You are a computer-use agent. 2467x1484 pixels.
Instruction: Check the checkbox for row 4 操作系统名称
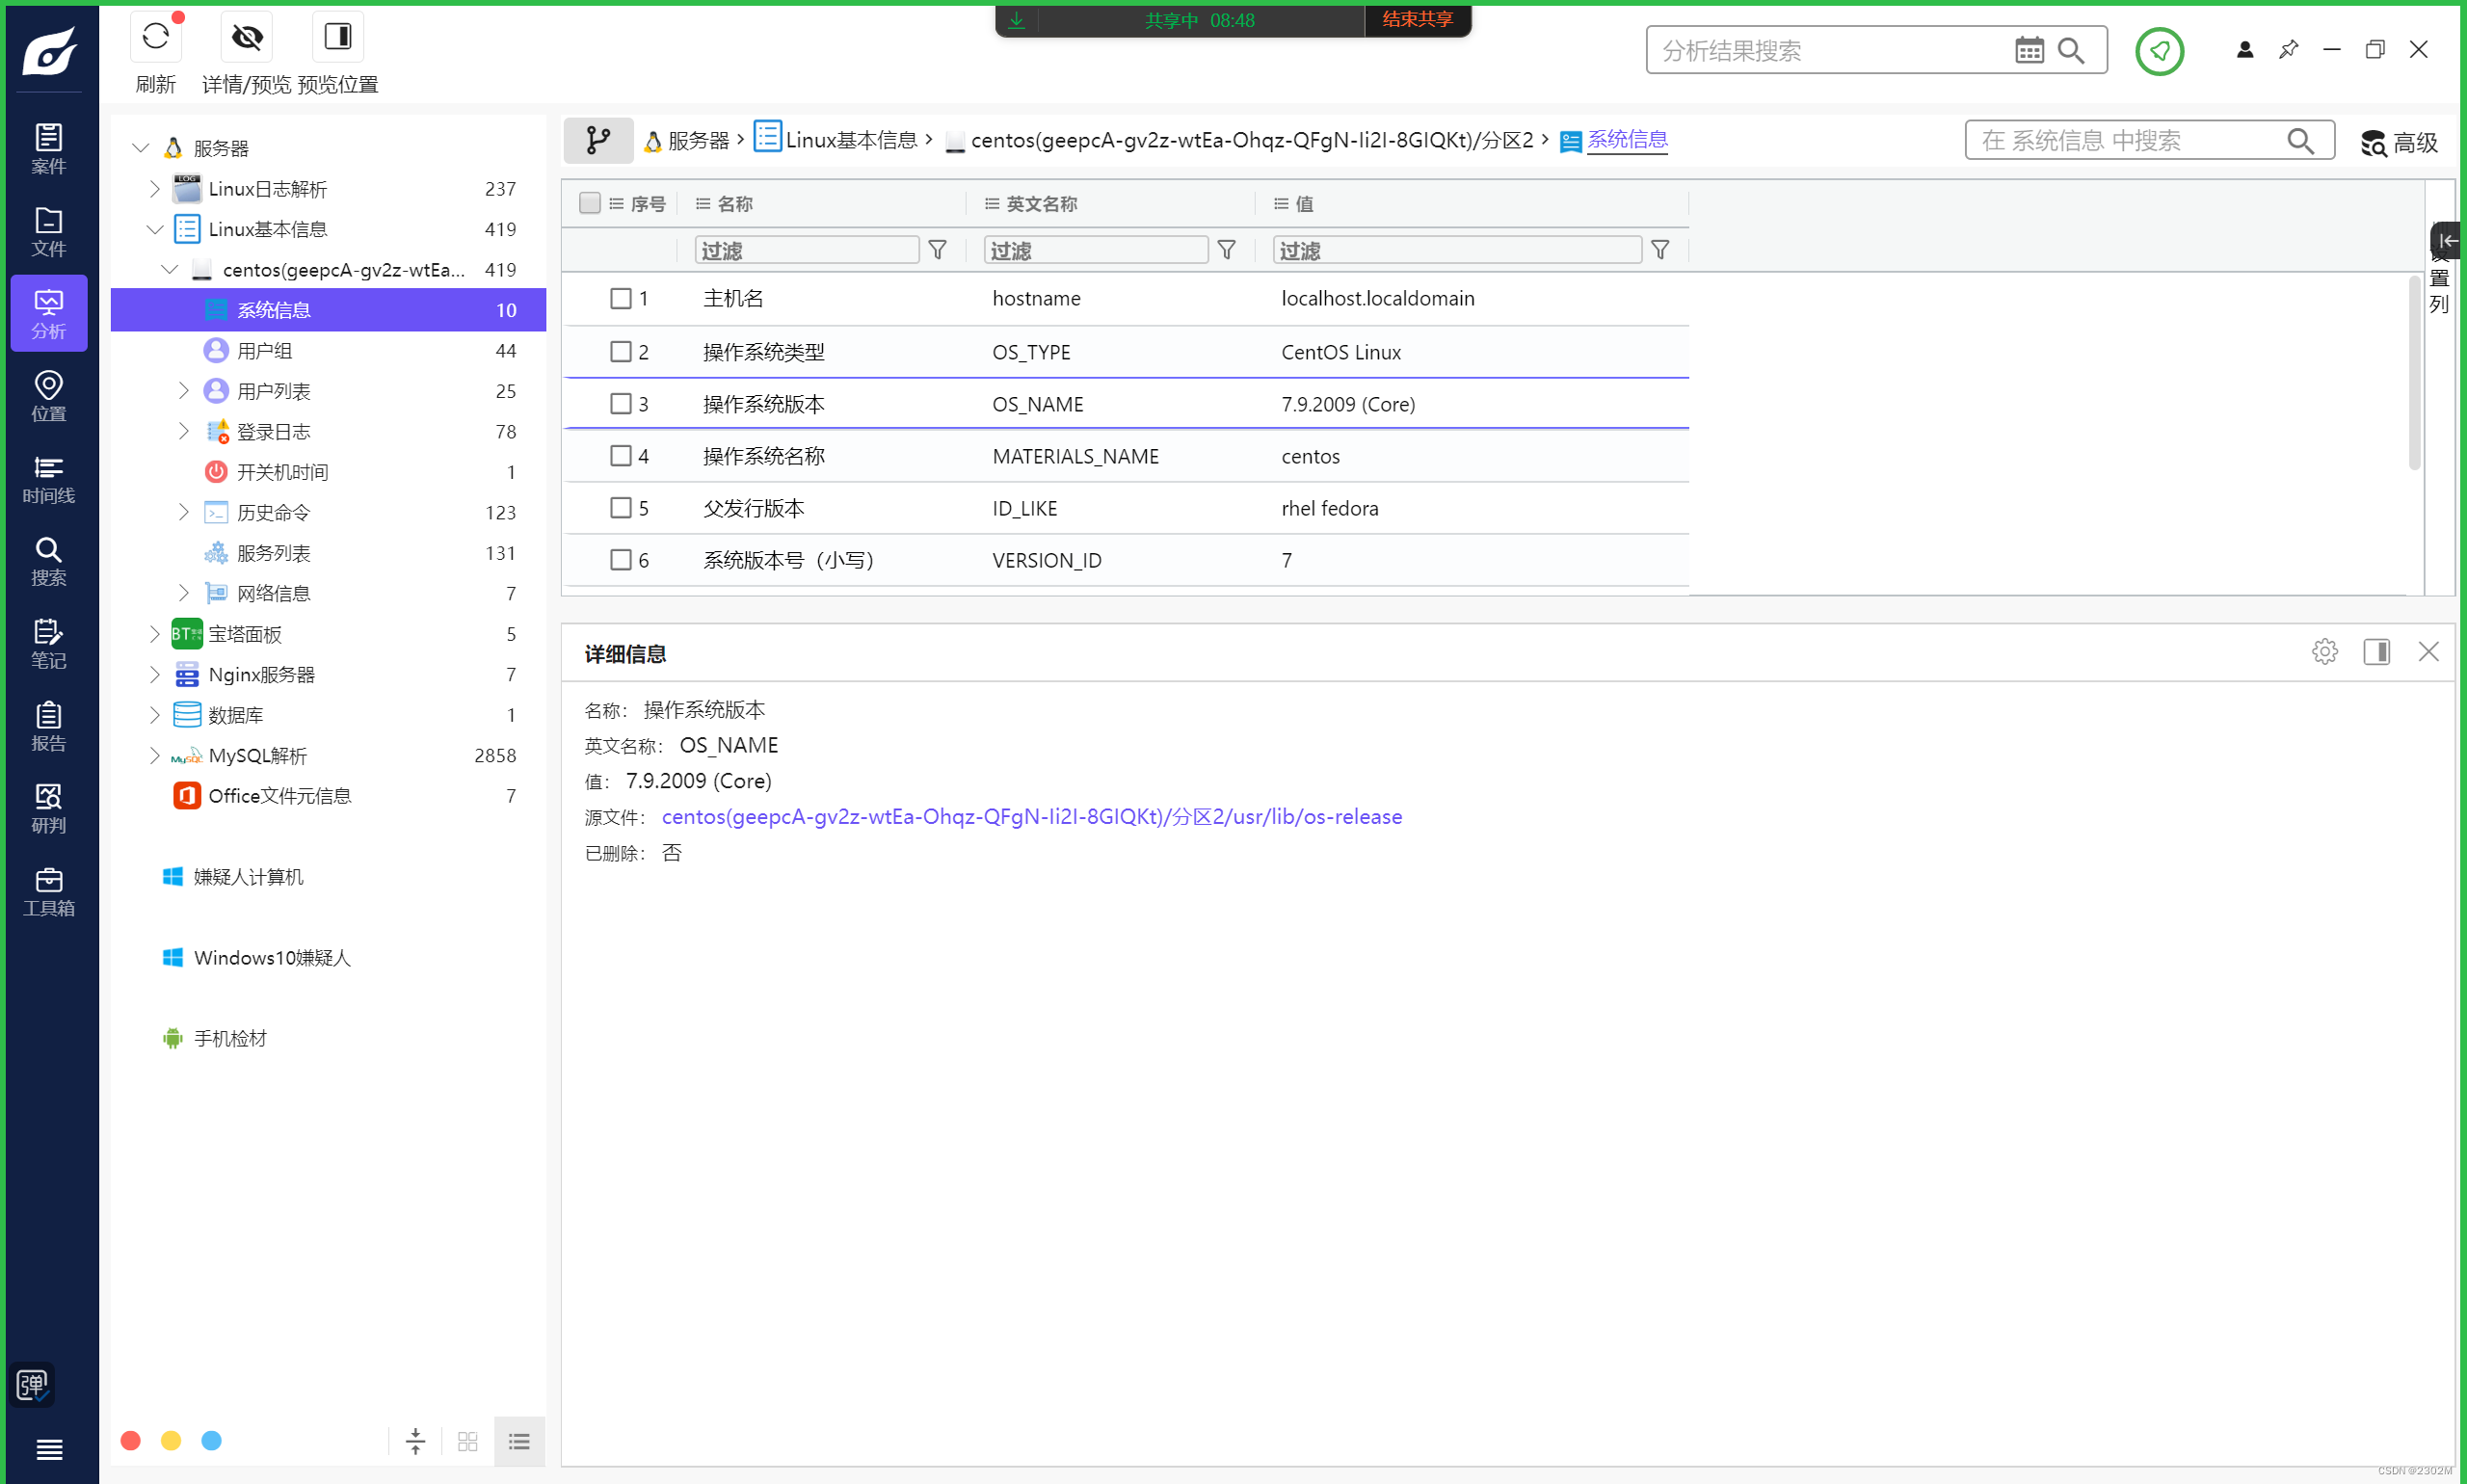tap(620, 456)
